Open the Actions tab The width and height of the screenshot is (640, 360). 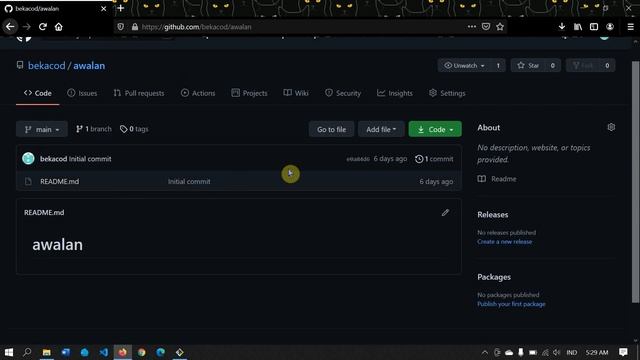click(x=198, y=93)
